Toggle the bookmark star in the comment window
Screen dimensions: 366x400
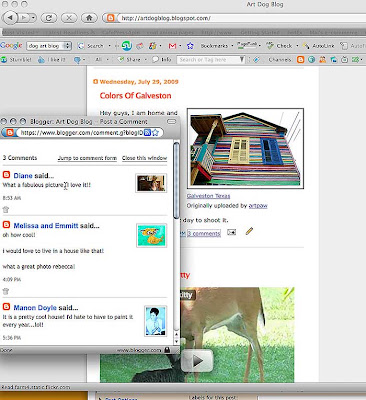pyautogui.click(x=156, y=133)
